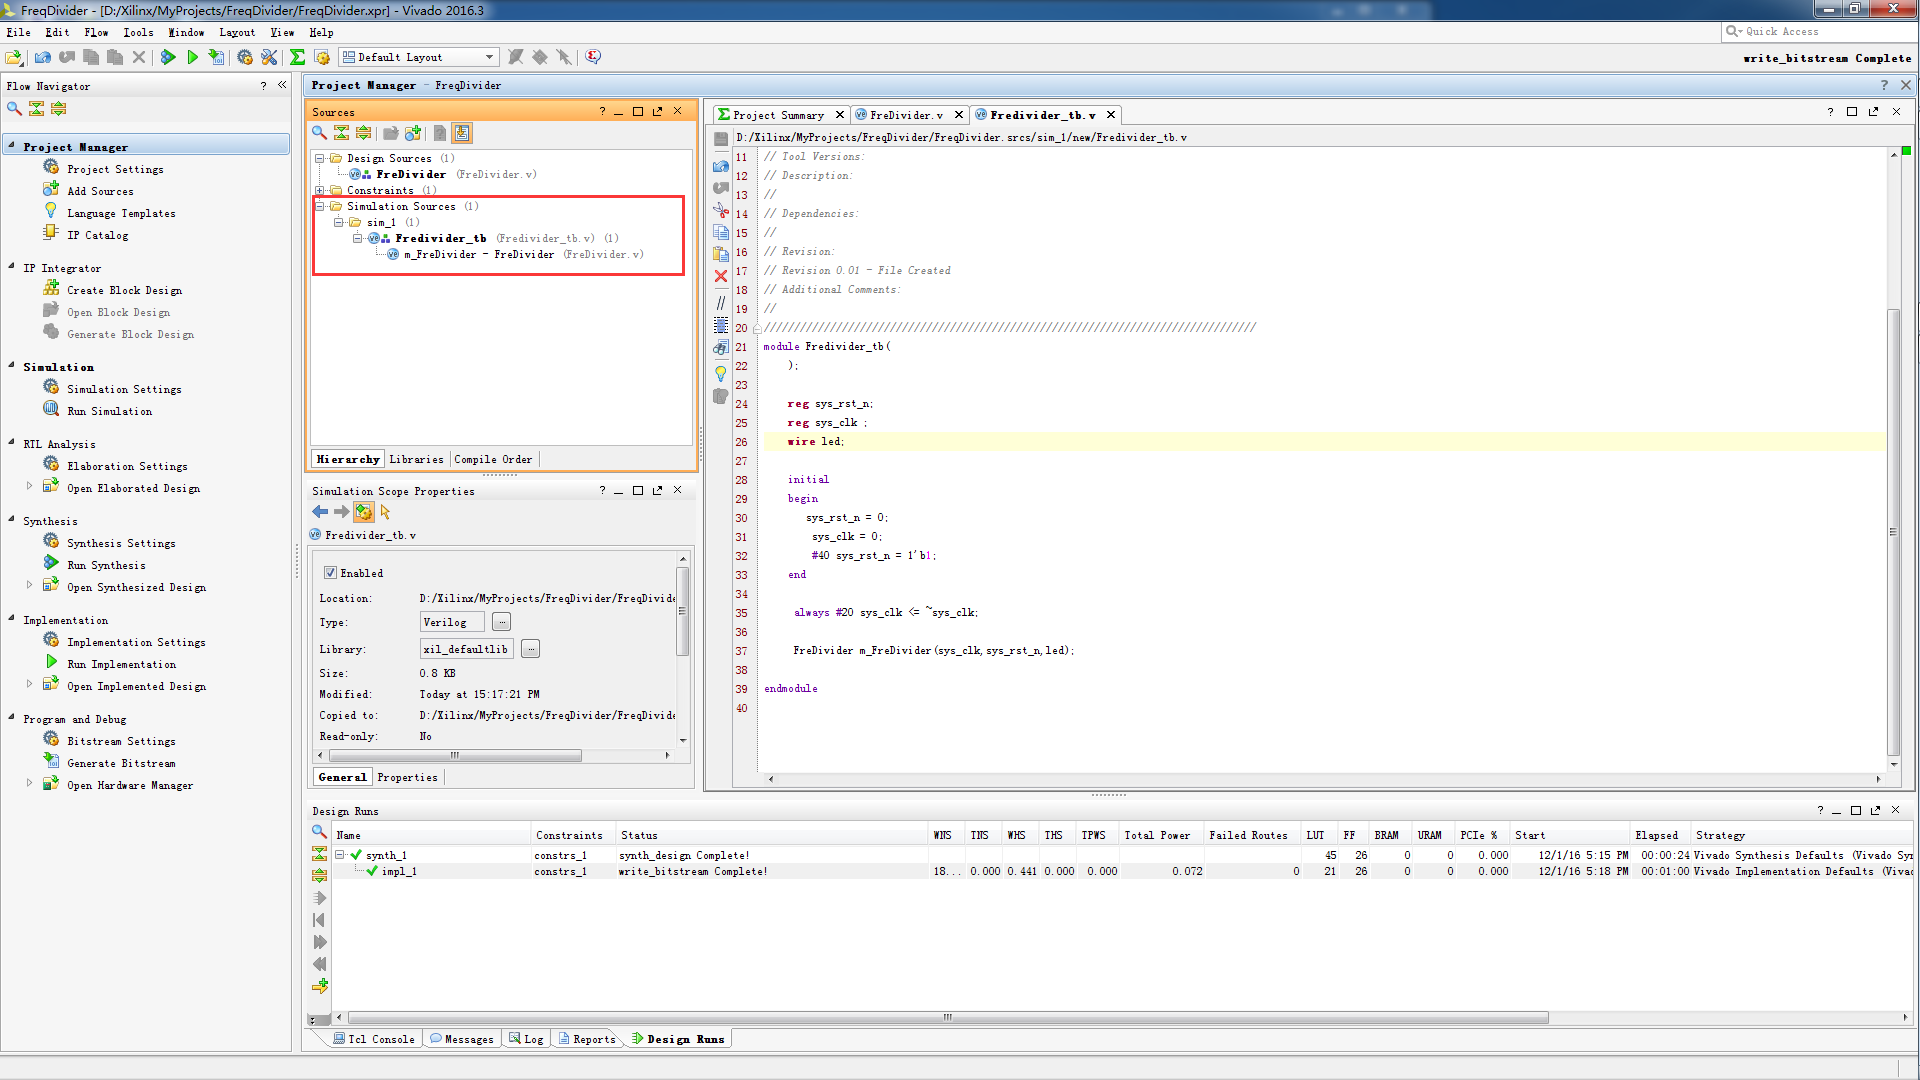Open Project Settings gear in toolbar

[245, 57]
